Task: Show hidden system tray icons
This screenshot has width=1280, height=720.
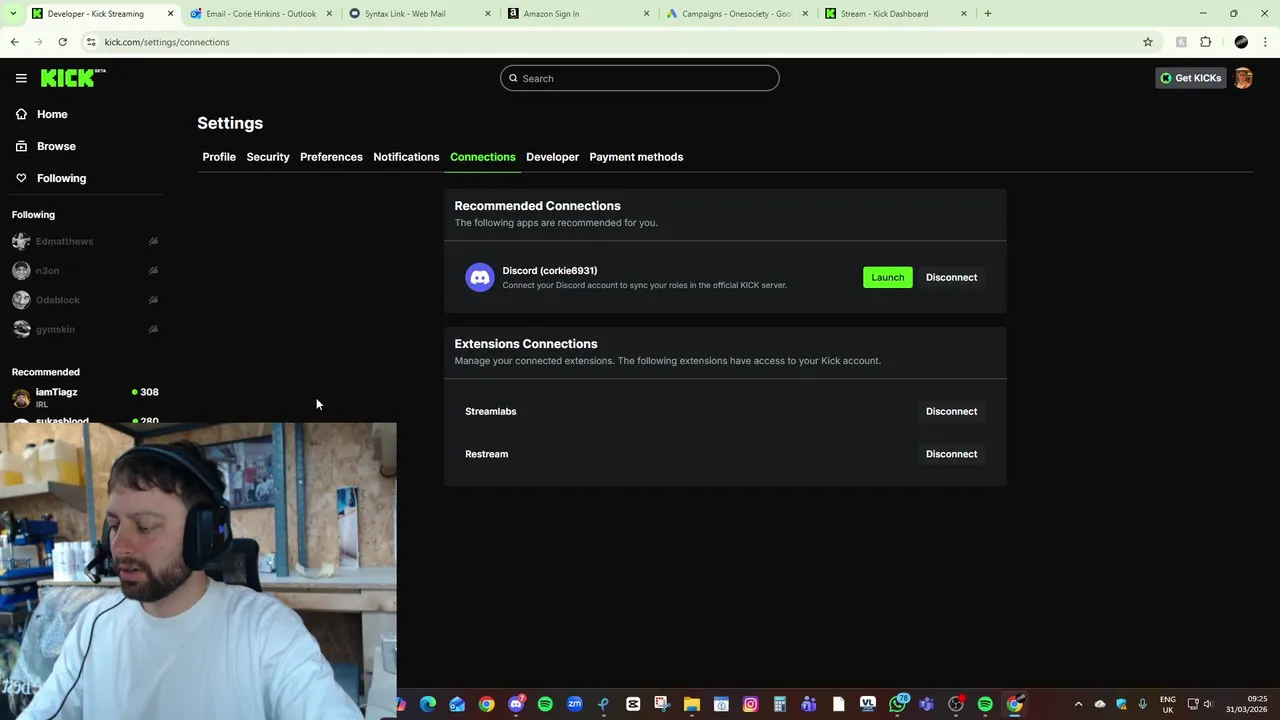Action: [x=1078, y=704]
